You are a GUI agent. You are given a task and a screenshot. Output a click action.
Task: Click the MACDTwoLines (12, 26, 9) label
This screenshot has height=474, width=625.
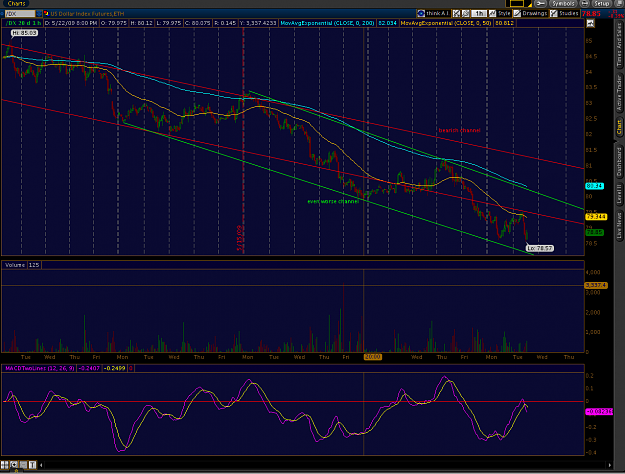(x=39, y=368)
